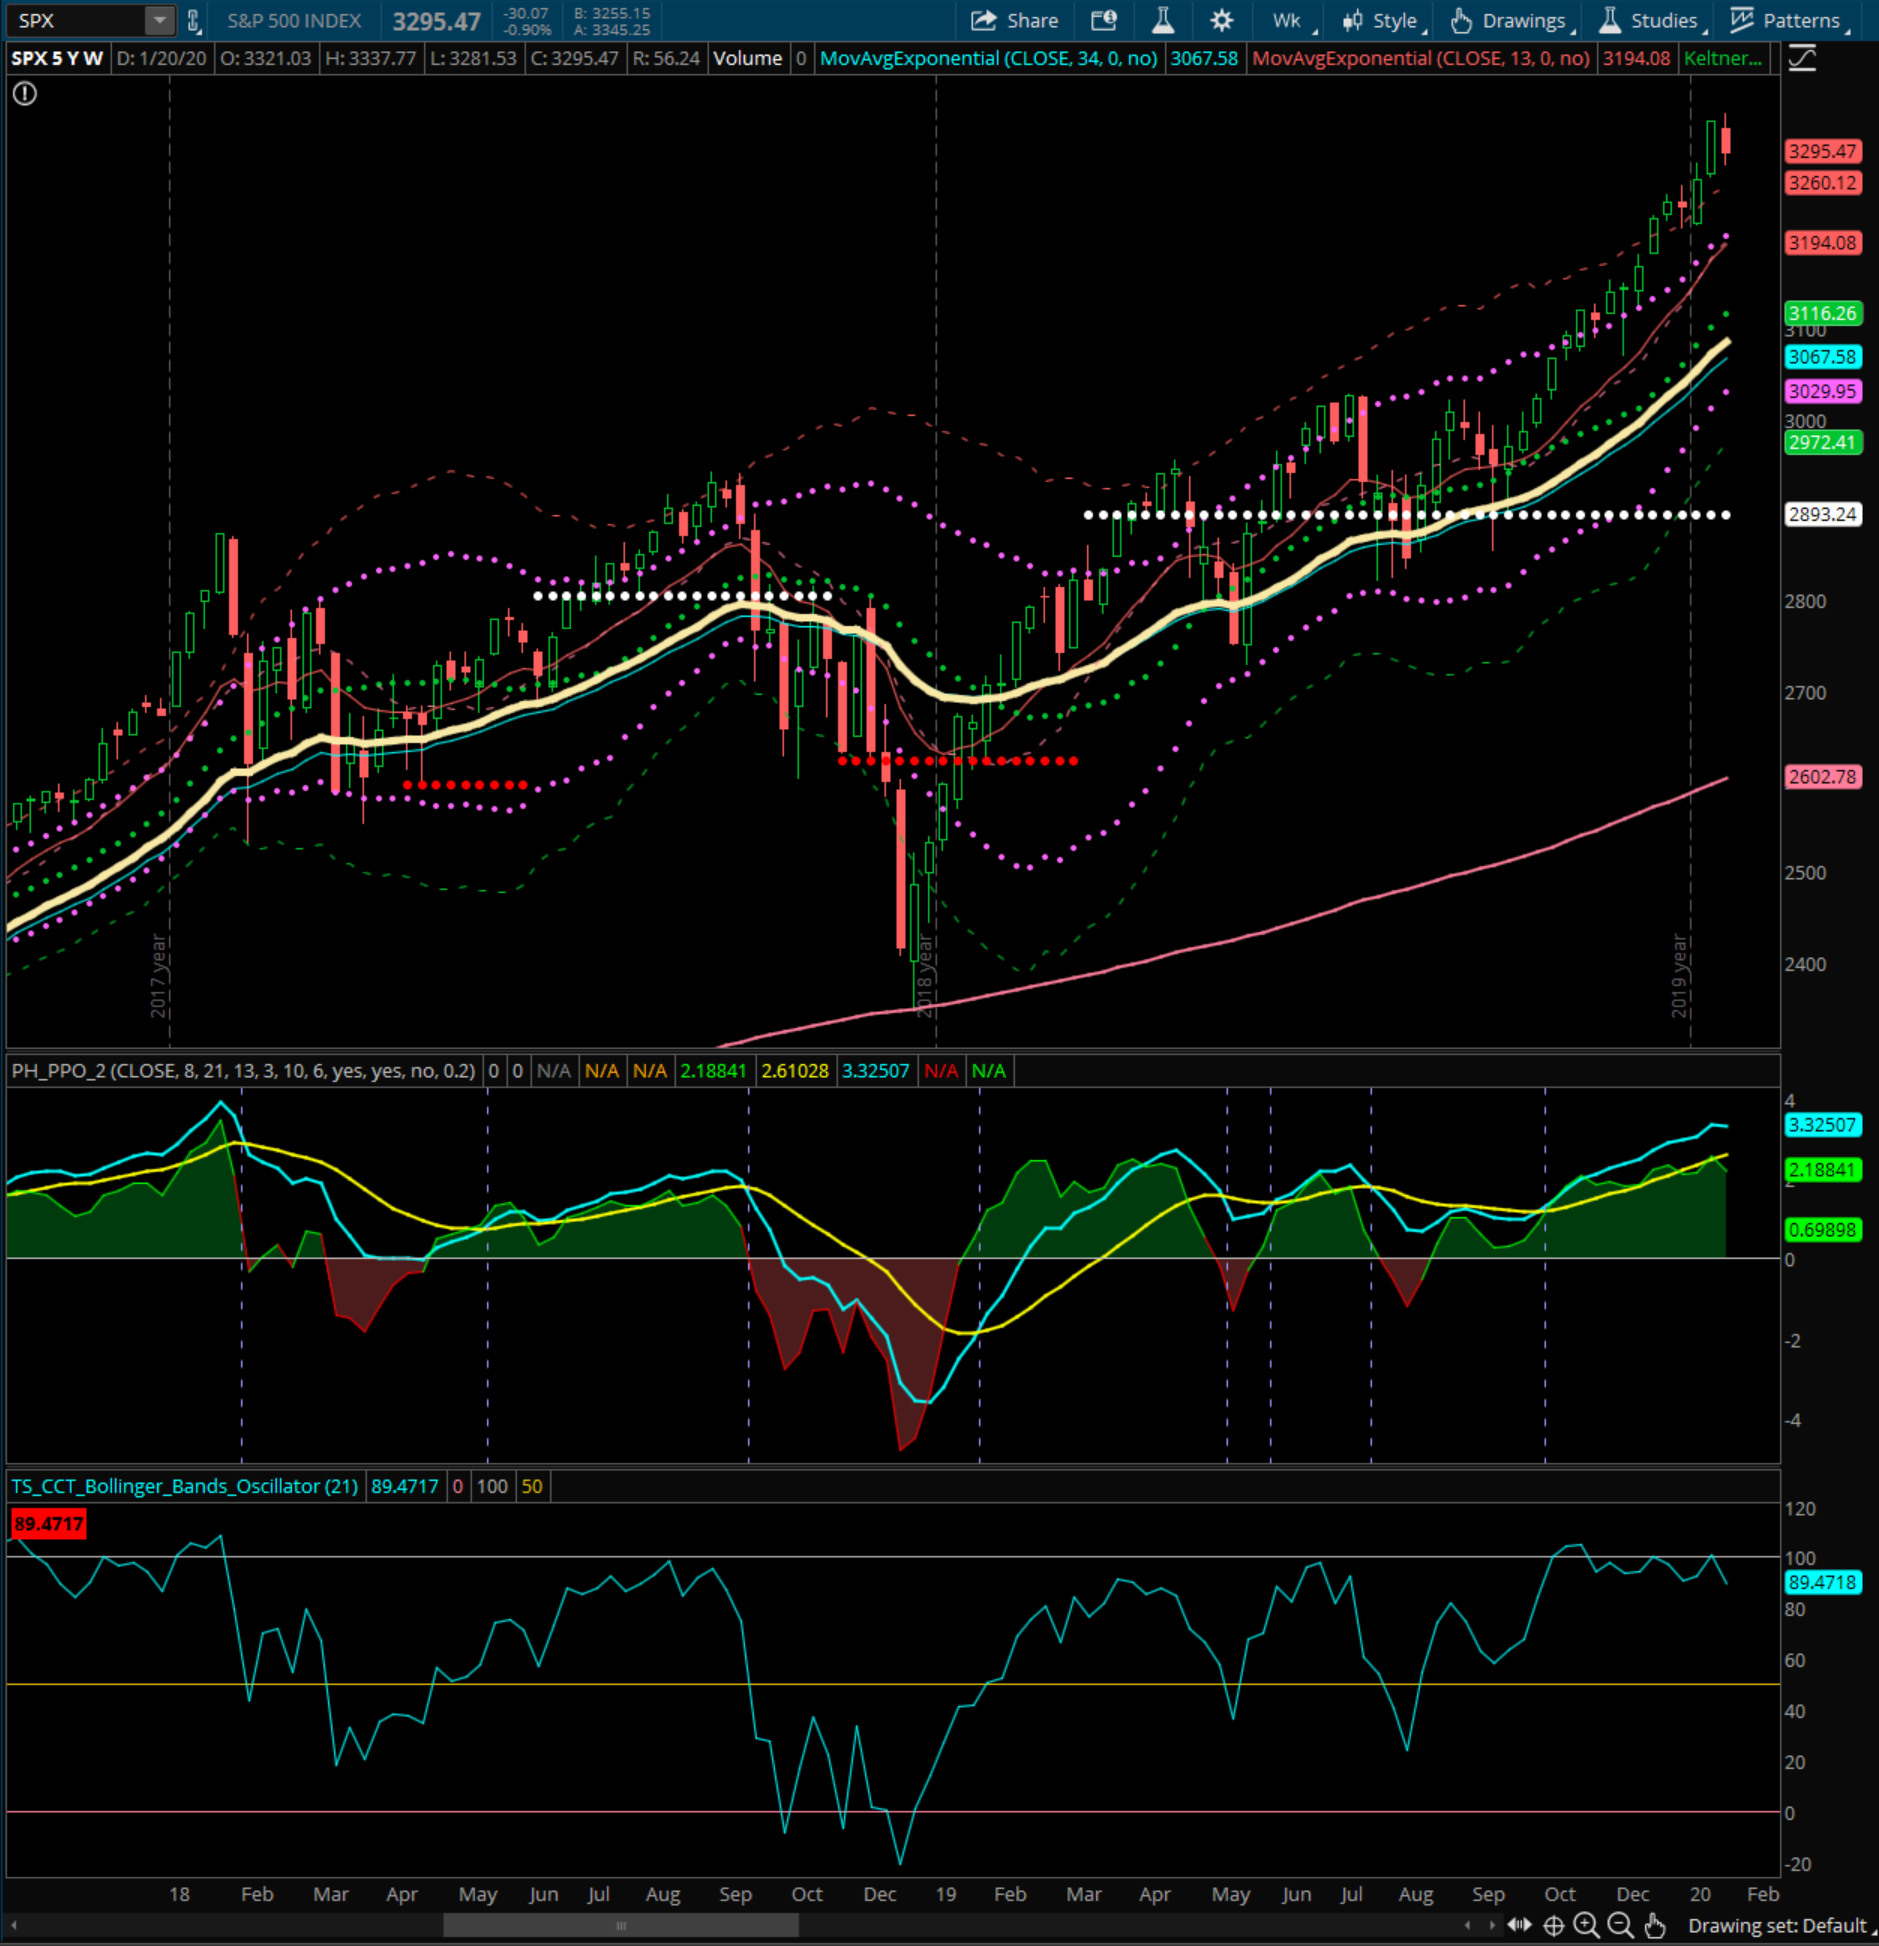Viewport: 1879px width, 1946px height.
Task: Click the Patterns chart icon
Action: pos(1742,20)
